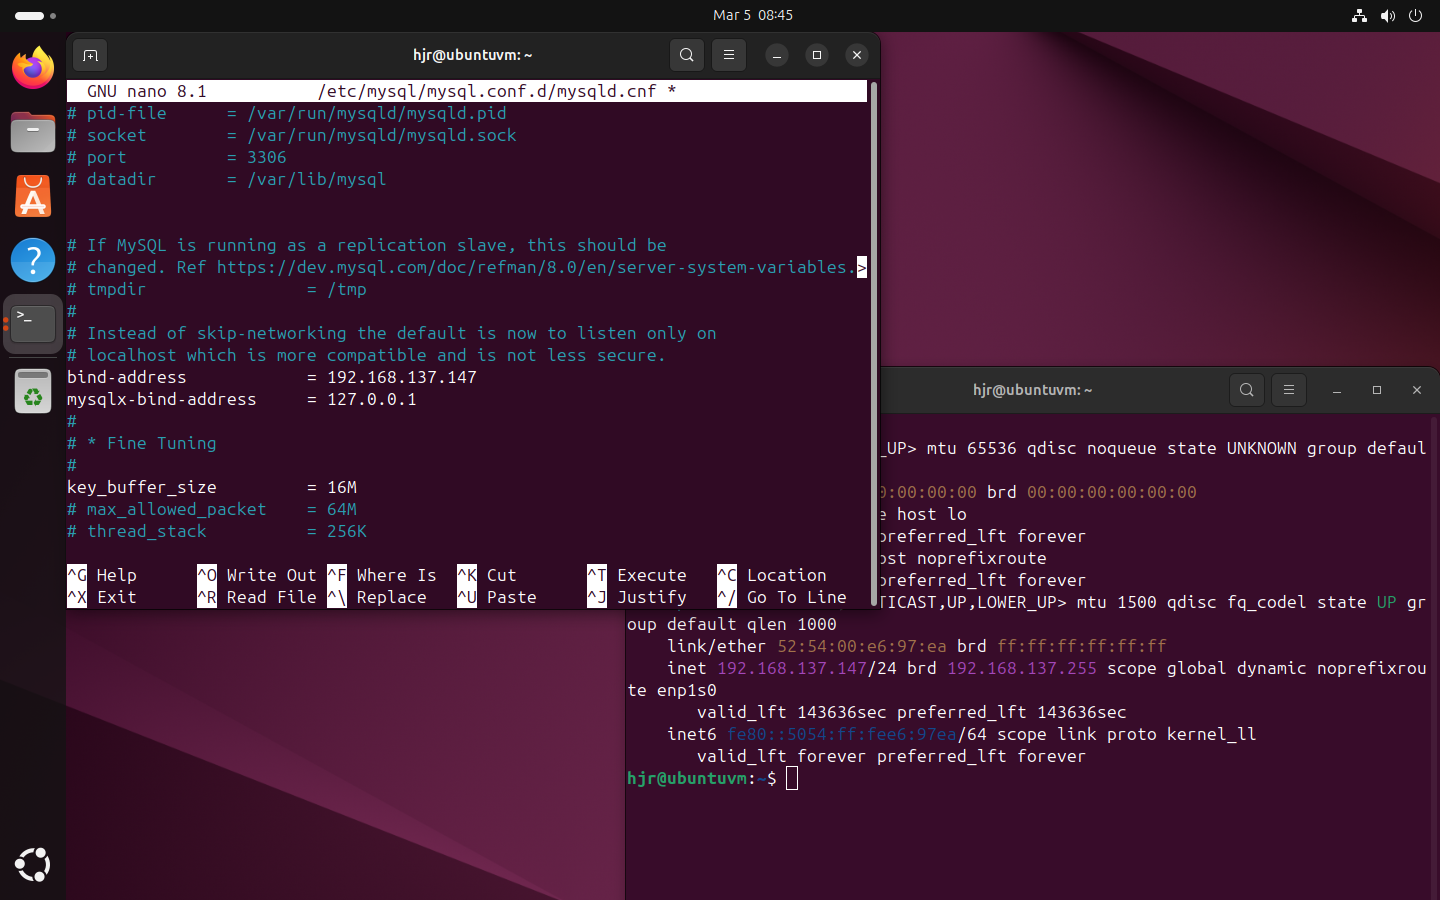
Task: Open Firefox from the dock
Action: [33, 68]
